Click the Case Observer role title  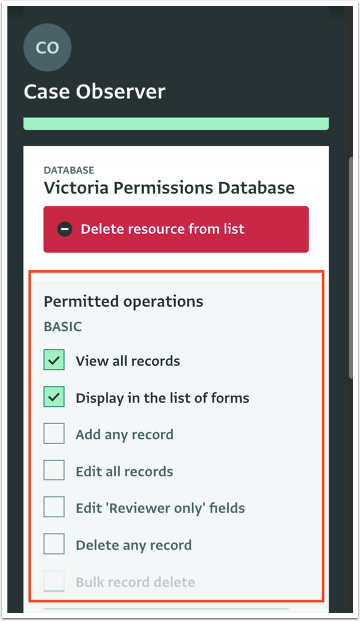(x=94, y=92)
